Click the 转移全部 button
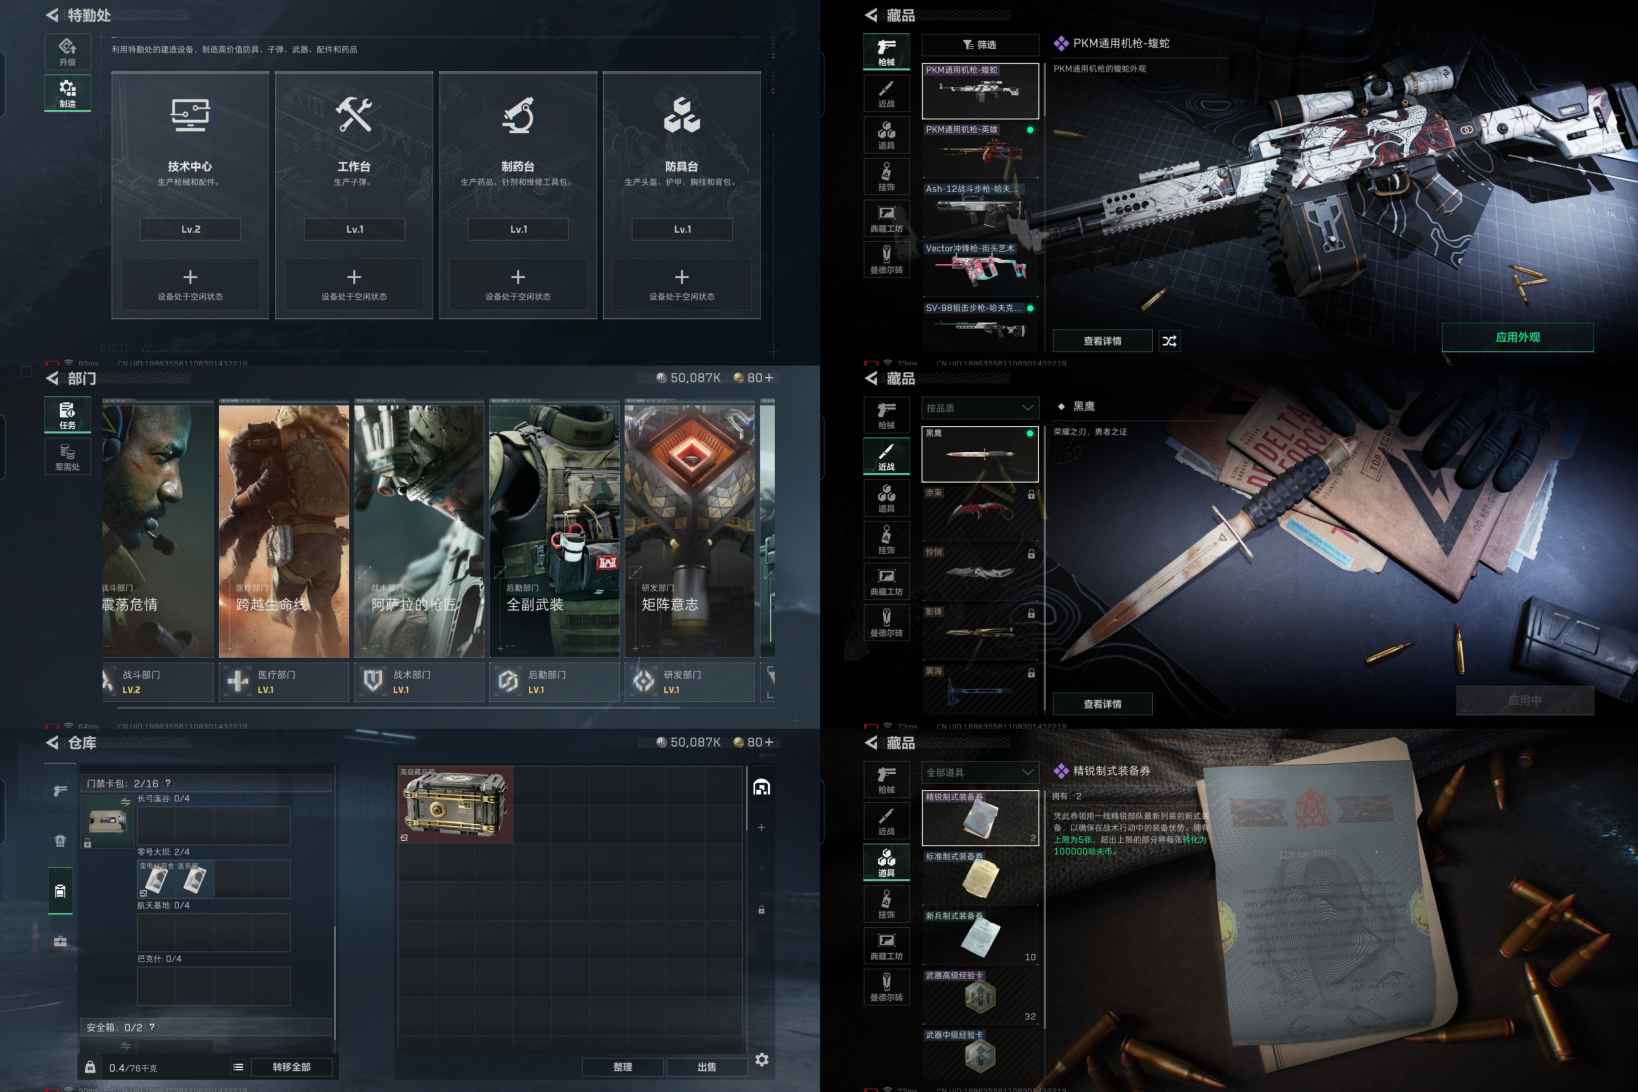Screen dimensions: 1638x1092 click(x=291, y=1067)
